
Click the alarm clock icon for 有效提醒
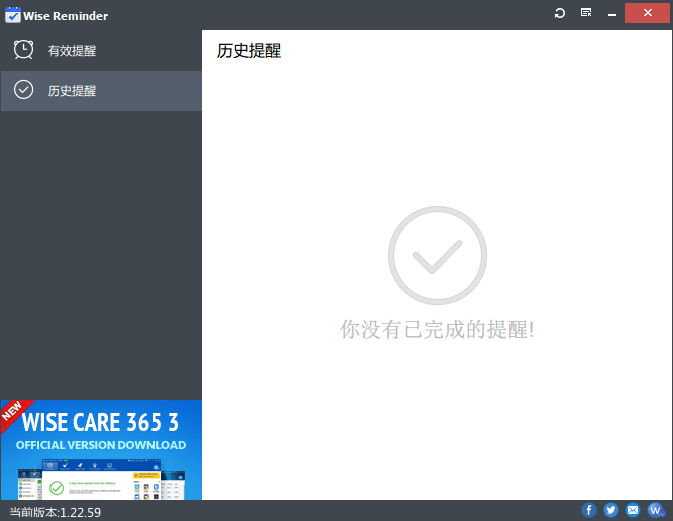tap(23, 50)
